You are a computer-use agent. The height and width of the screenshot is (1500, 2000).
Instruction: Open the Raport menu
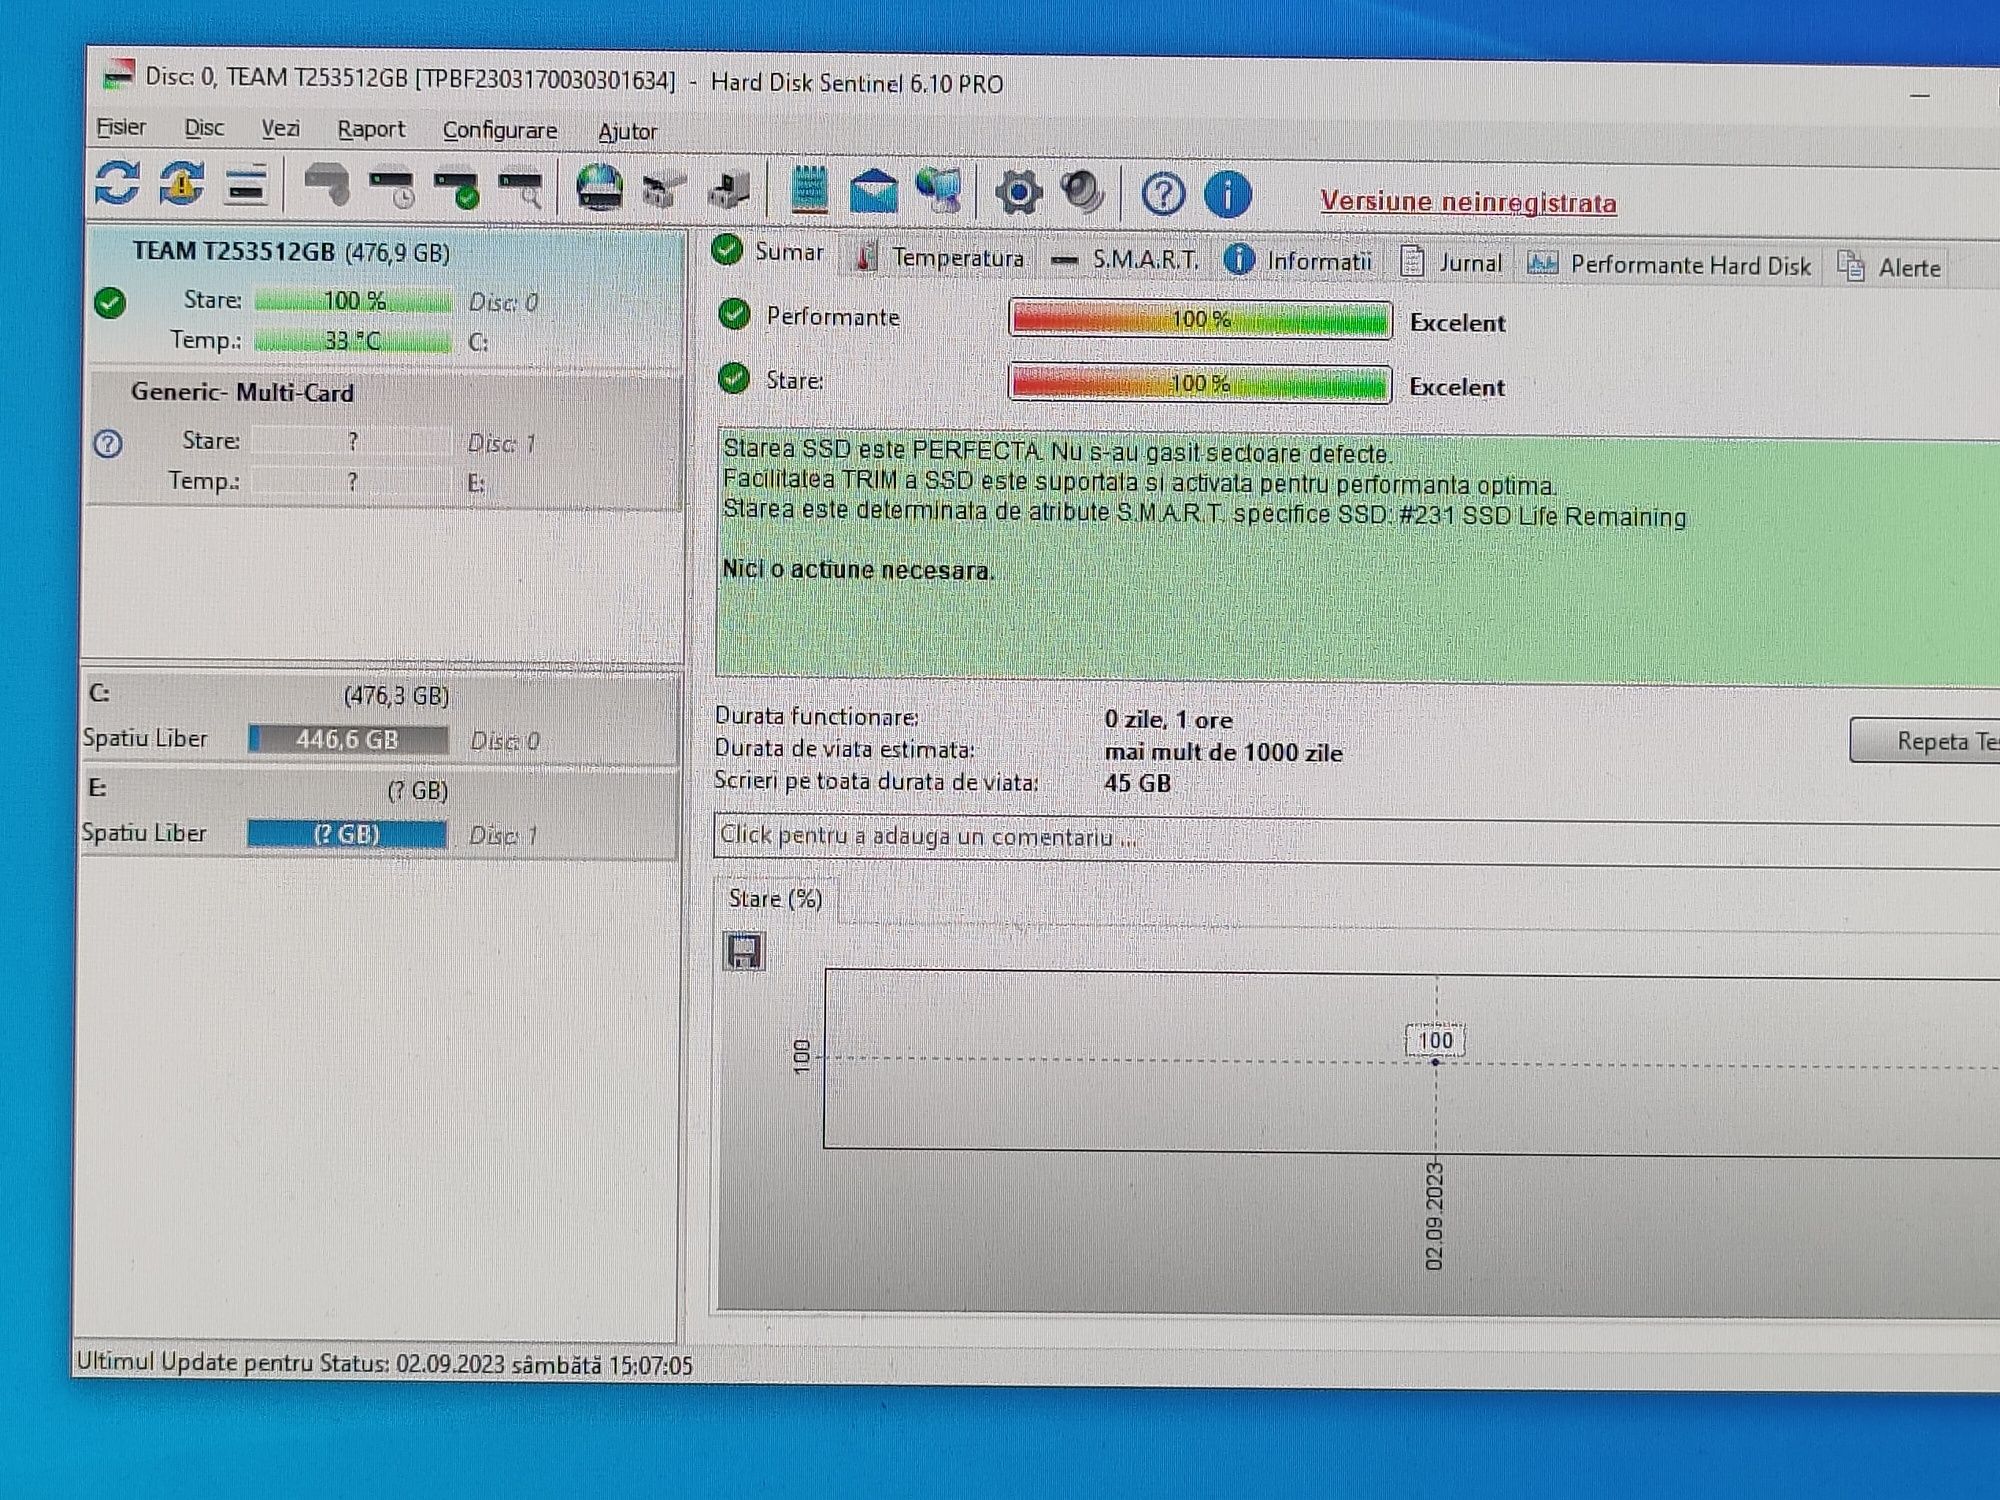point(371,130)
